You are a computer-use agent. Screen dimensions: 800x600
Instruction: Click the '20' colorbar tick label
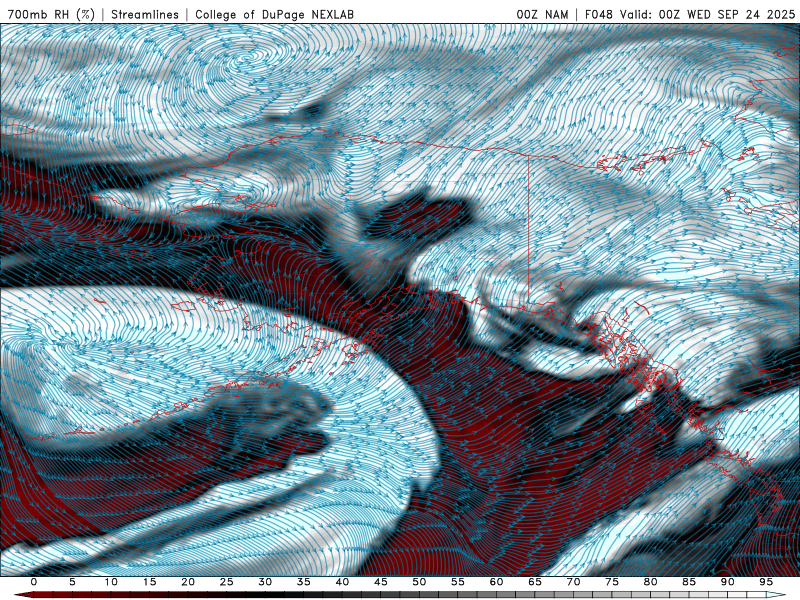188,582
